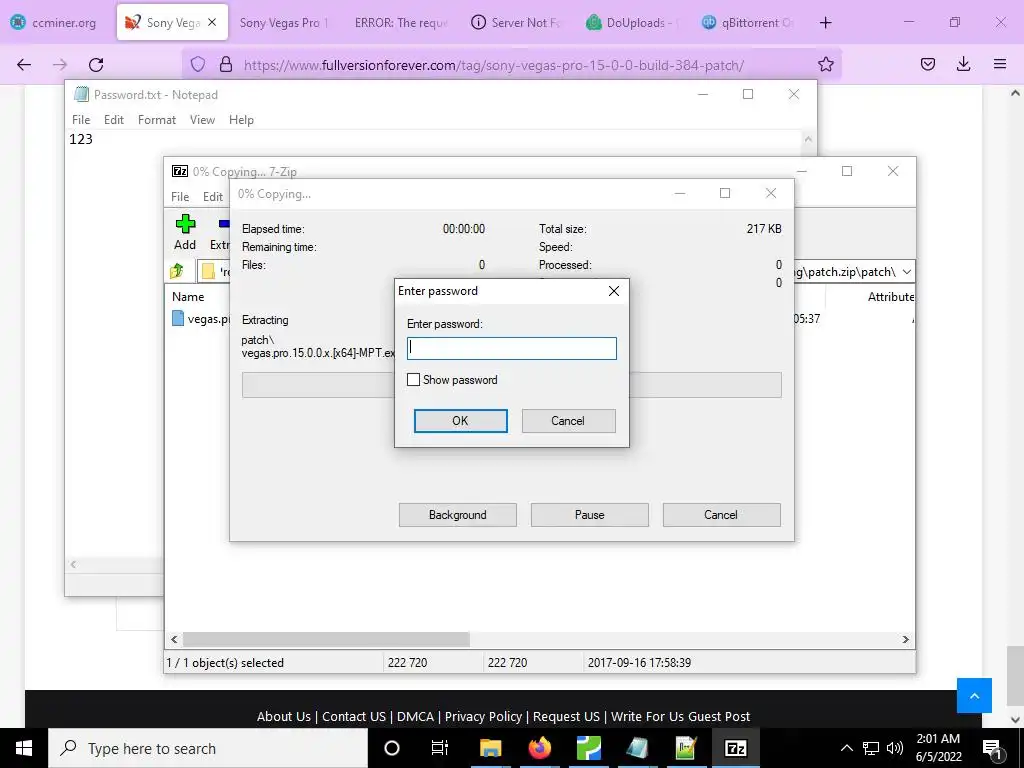Reload the current page

96,64
